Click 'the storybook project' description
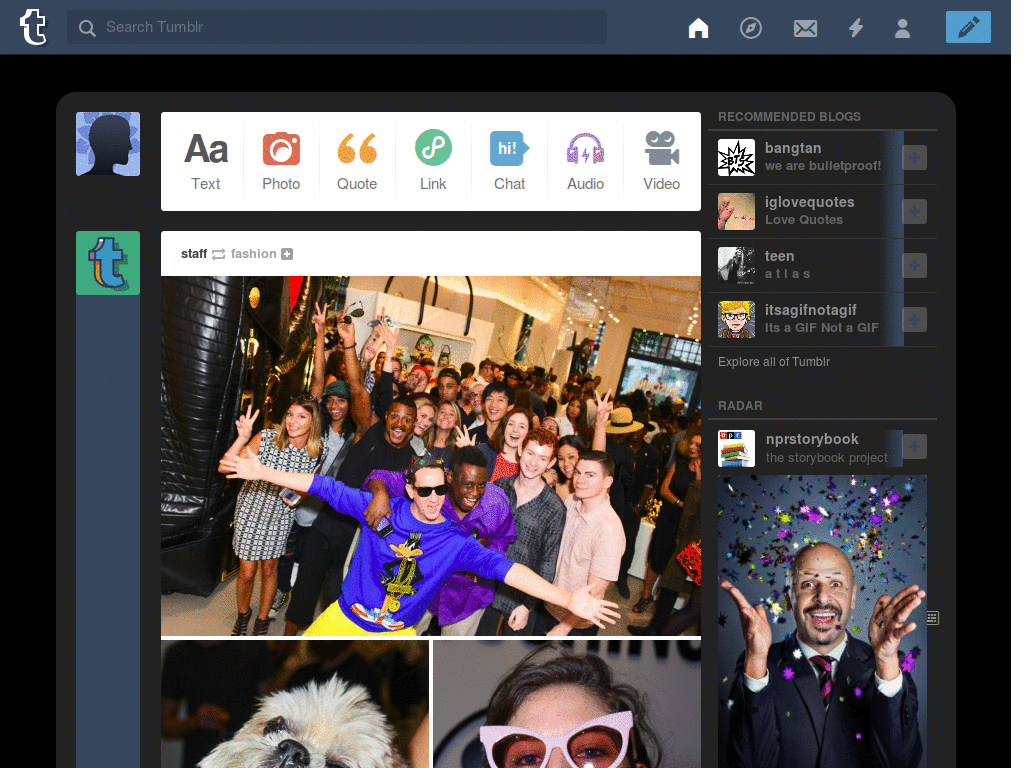This screenshot has height=768, width=1024. point(826,458)
